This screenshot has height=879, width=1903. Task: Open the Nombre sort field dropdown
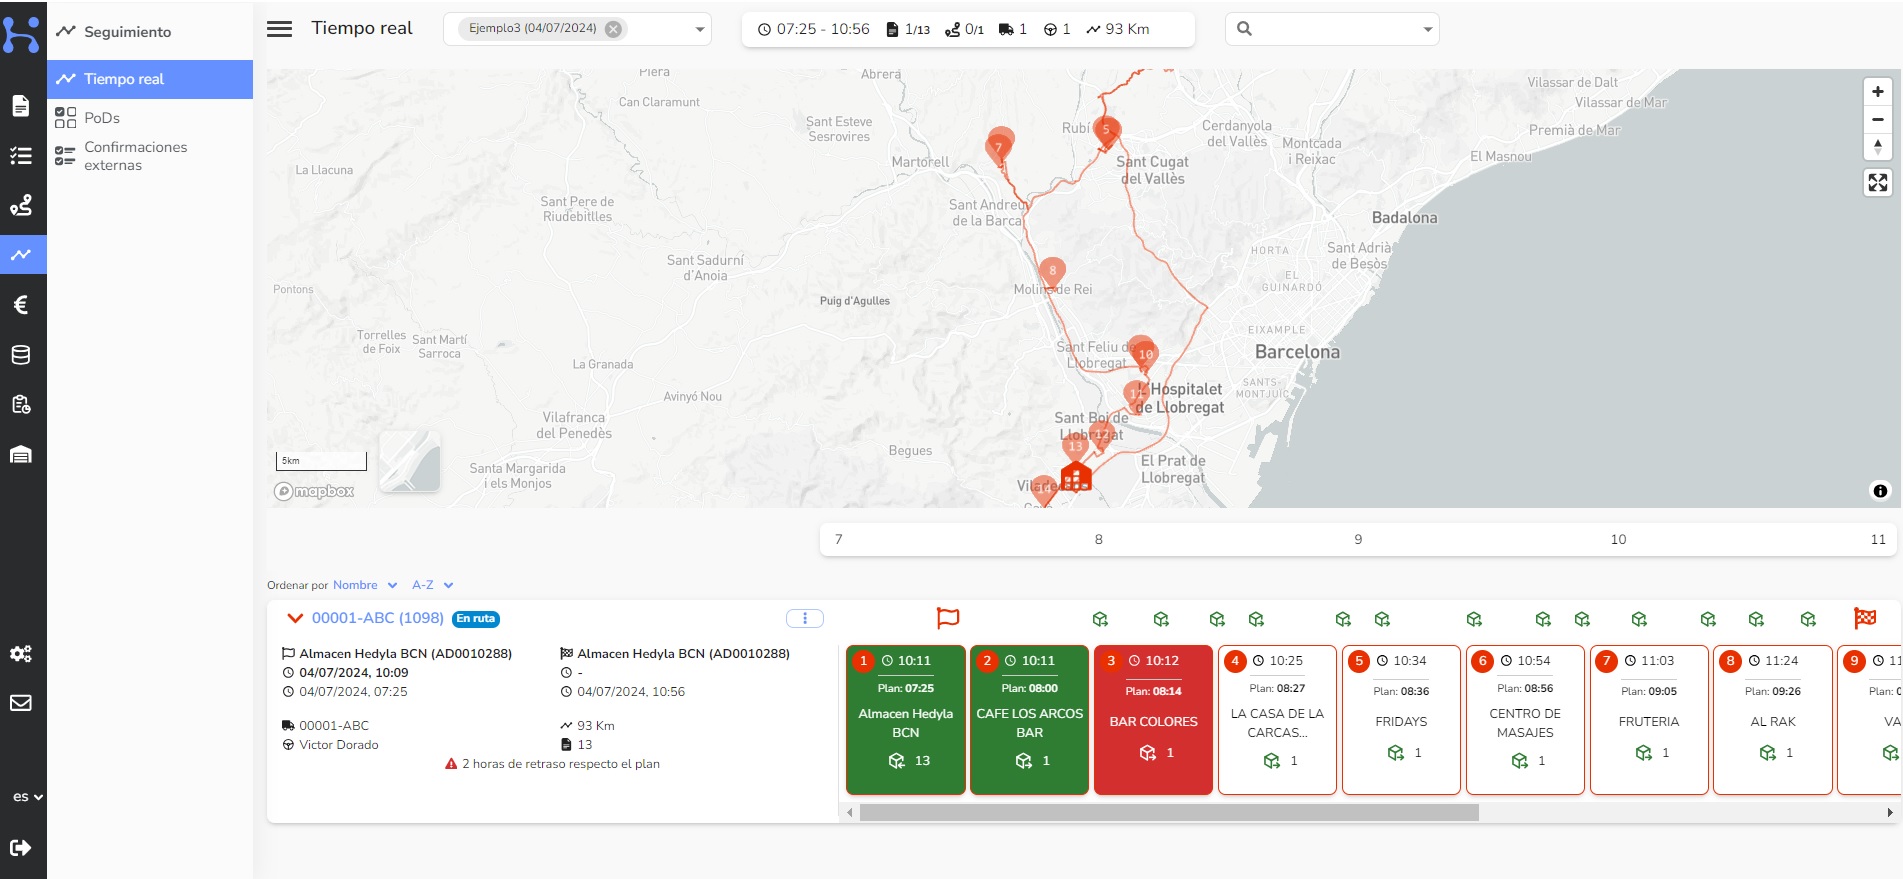(x=365, y=585)
